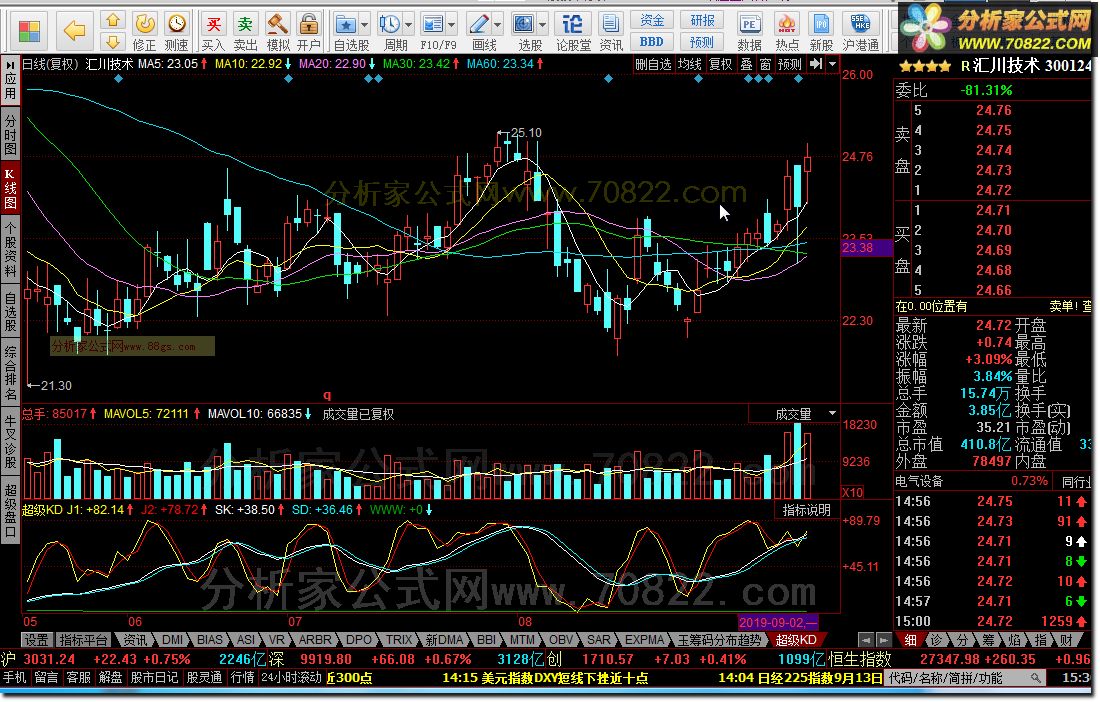Click the 开户 open account lock icon
The image size is (1100, 702).
309,25
